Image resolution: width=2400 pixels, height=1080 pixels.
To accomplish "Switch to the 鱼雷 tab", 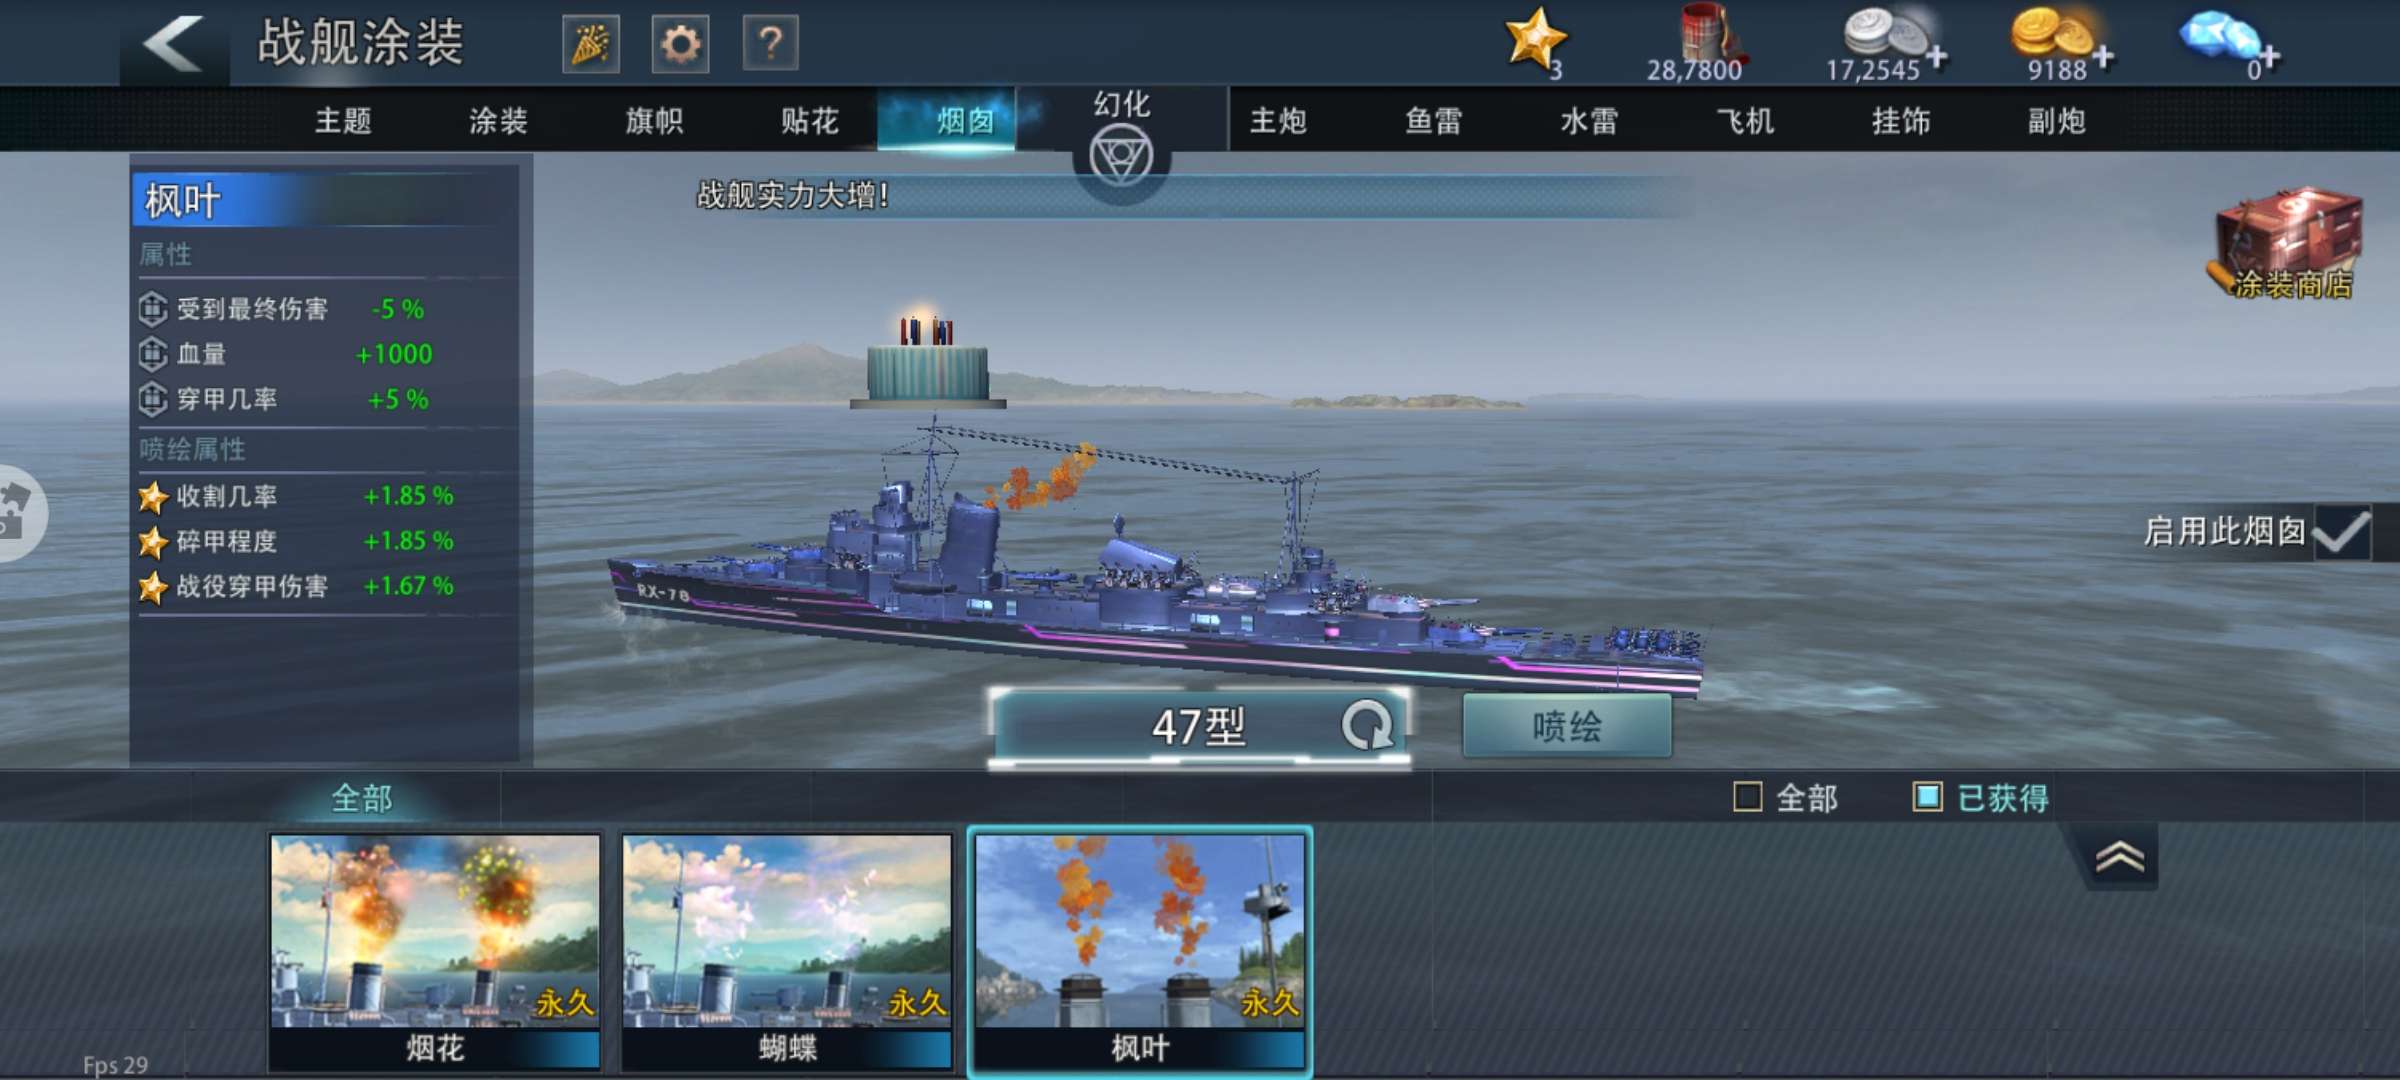I will tap(1434, 121).
